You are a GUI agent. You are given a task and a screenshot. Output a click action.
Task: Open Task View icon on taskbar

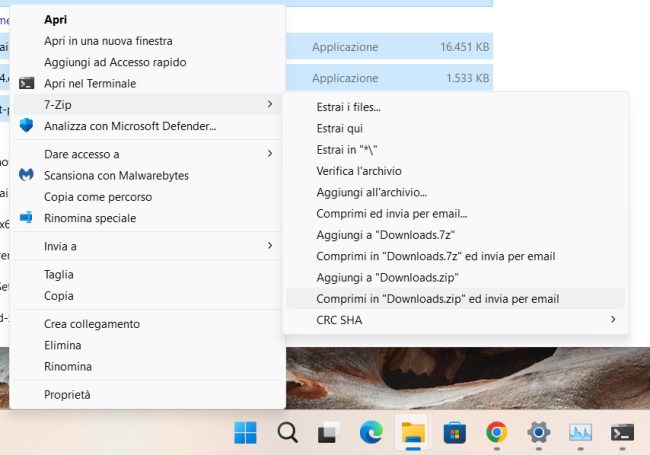[329, 433]
